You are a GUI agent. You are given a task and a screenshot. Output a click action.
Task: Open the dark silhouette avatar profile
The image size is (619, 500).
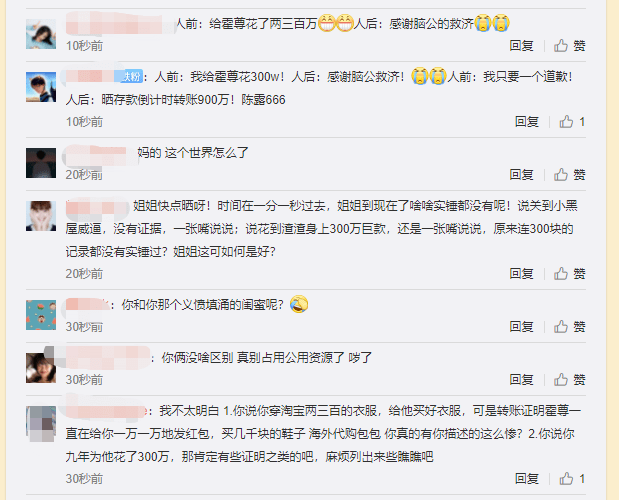point(41,163)
